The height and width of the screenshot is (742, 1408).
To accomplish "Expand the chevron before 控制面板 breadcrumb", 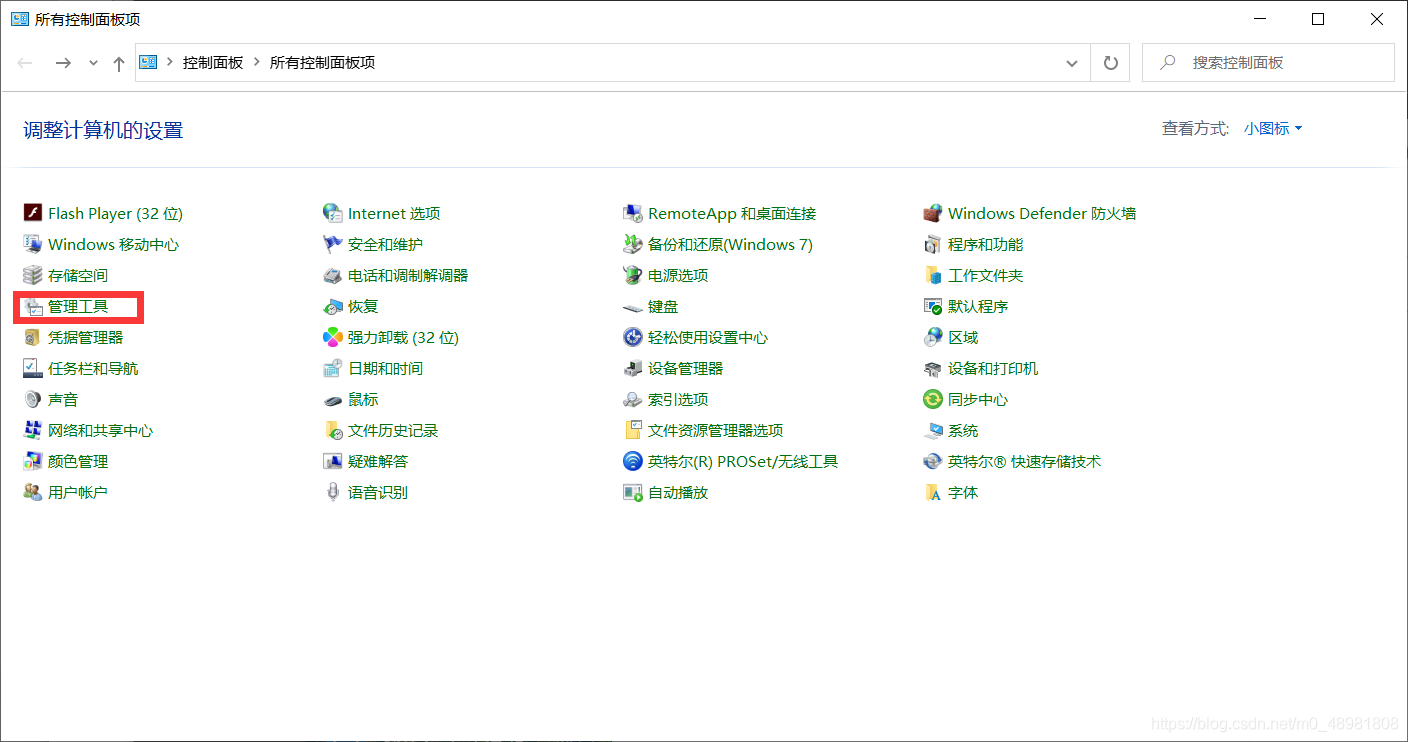I will tap(169, 62).
